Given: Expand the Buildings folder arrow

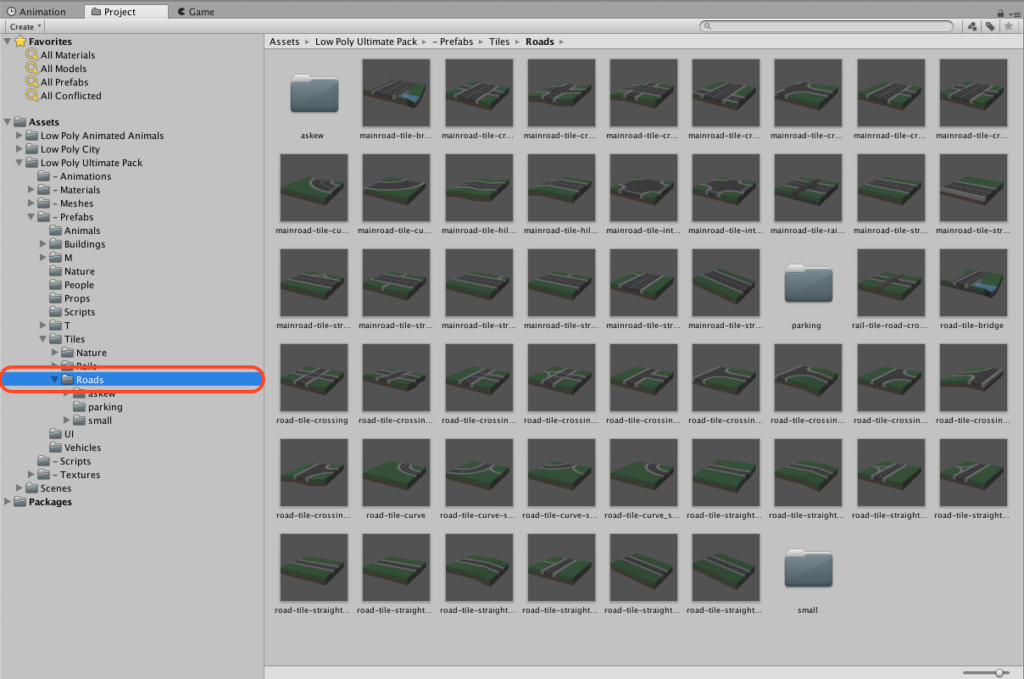Looking at the screenshot, I should pos(43,244).
